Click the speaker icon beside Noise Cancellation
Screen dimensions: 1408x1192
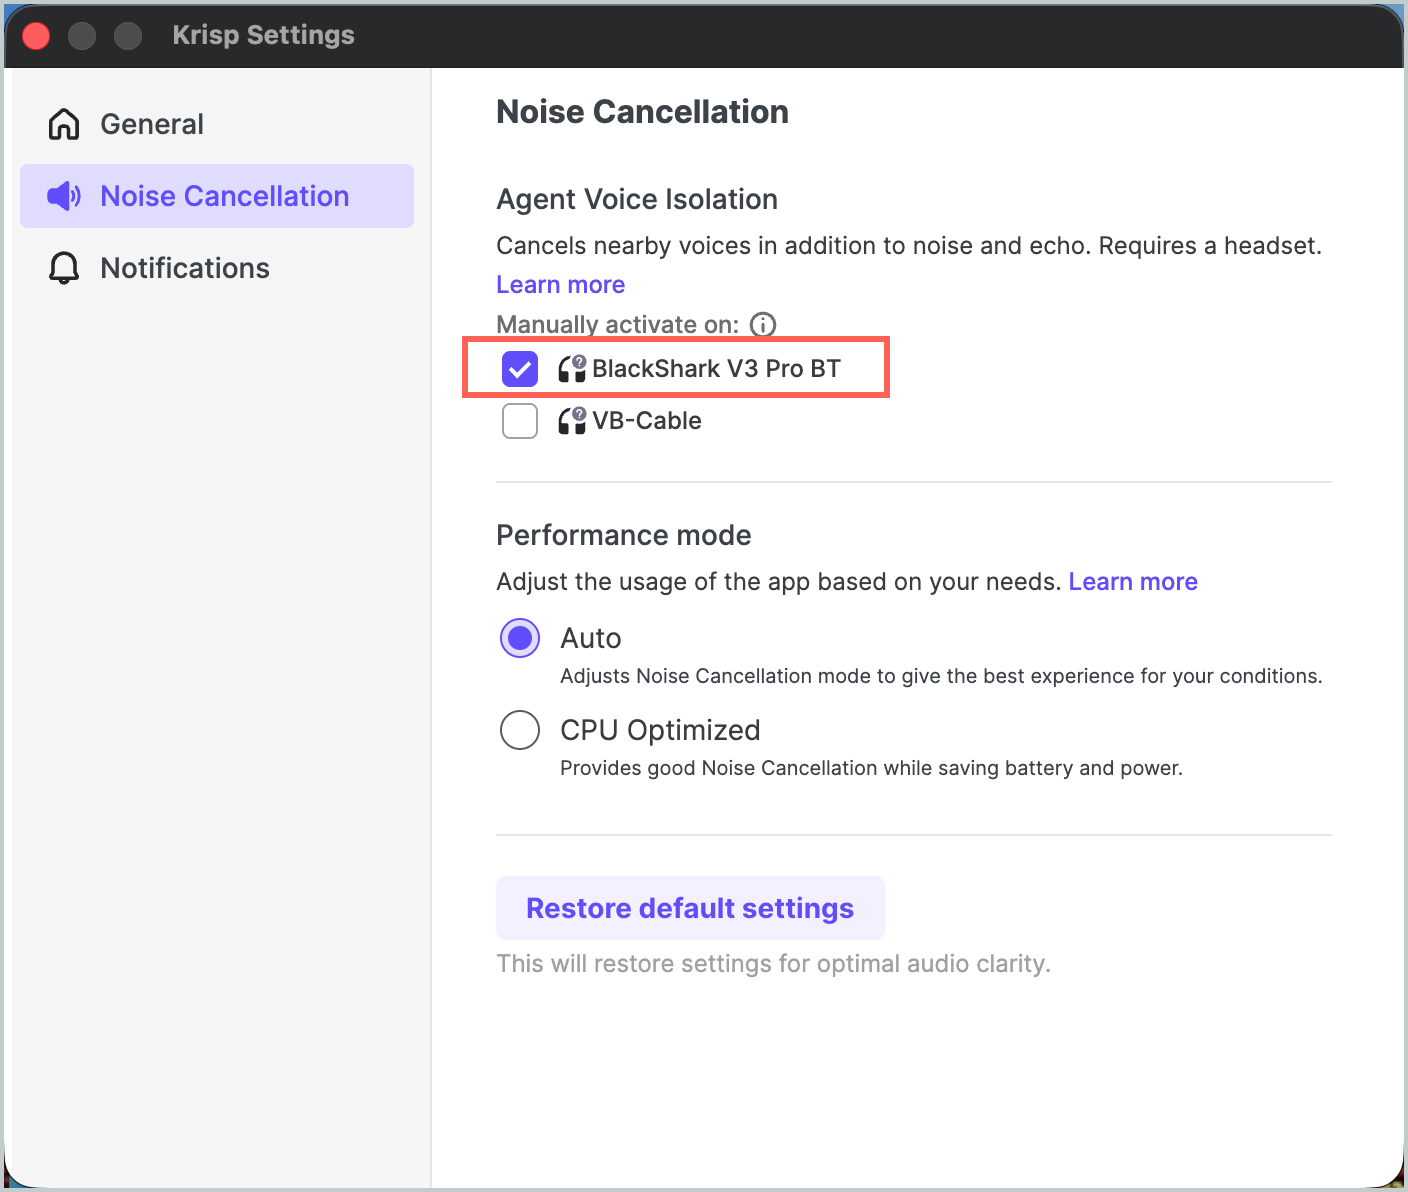64,196
